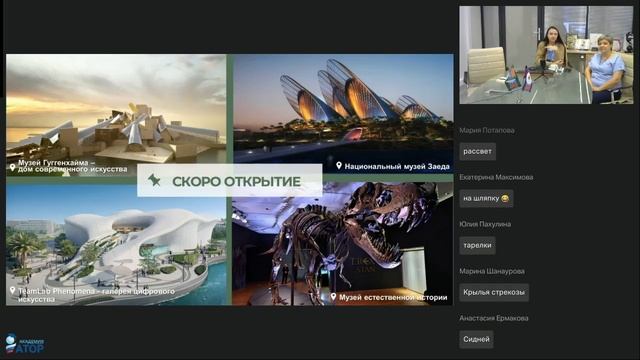Click the Крылья стрекозы chat message

point(494,292)
